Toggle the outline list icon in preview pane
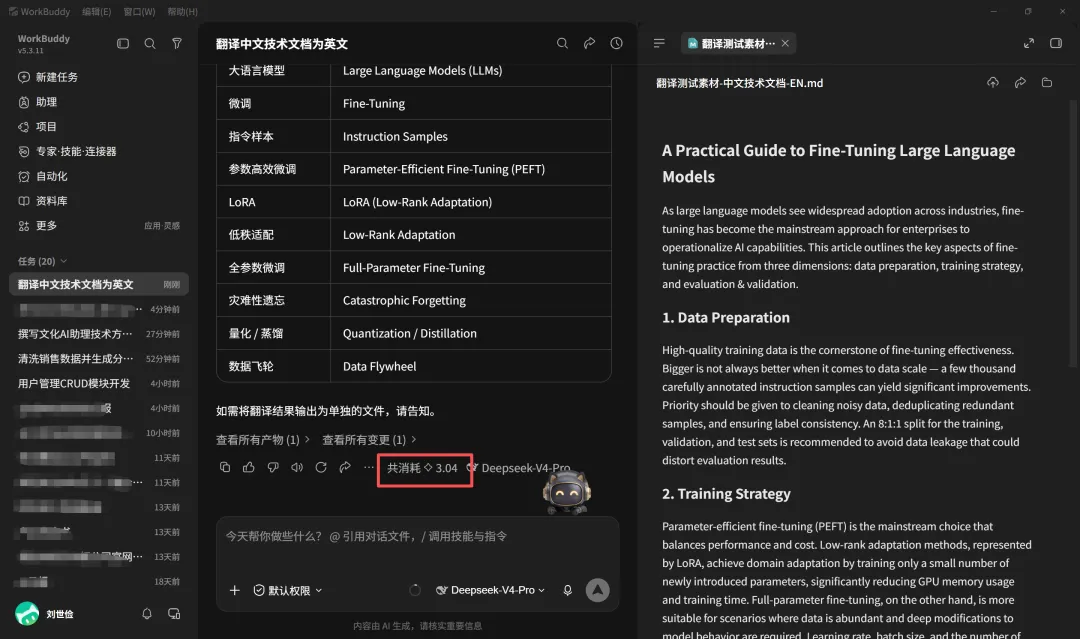 pos(659,43)
